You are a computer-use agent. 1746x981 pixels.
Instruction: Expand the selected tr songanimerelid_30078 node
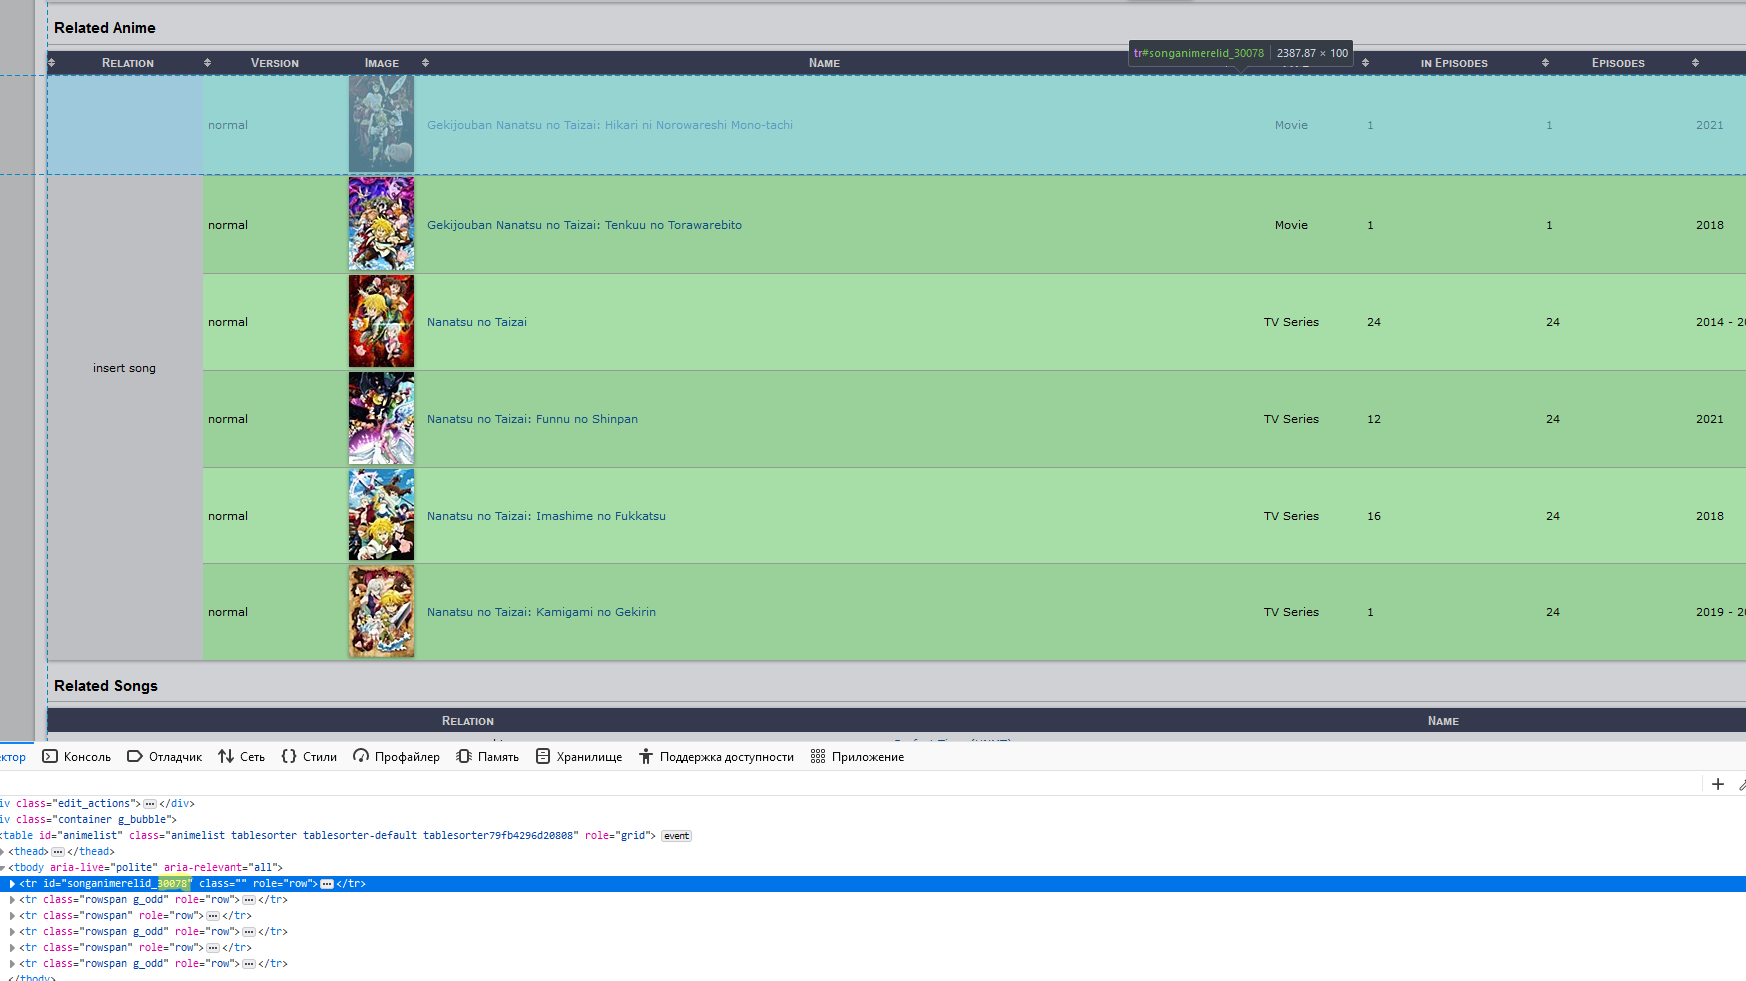pyautogui.click(x=12, y=884)
